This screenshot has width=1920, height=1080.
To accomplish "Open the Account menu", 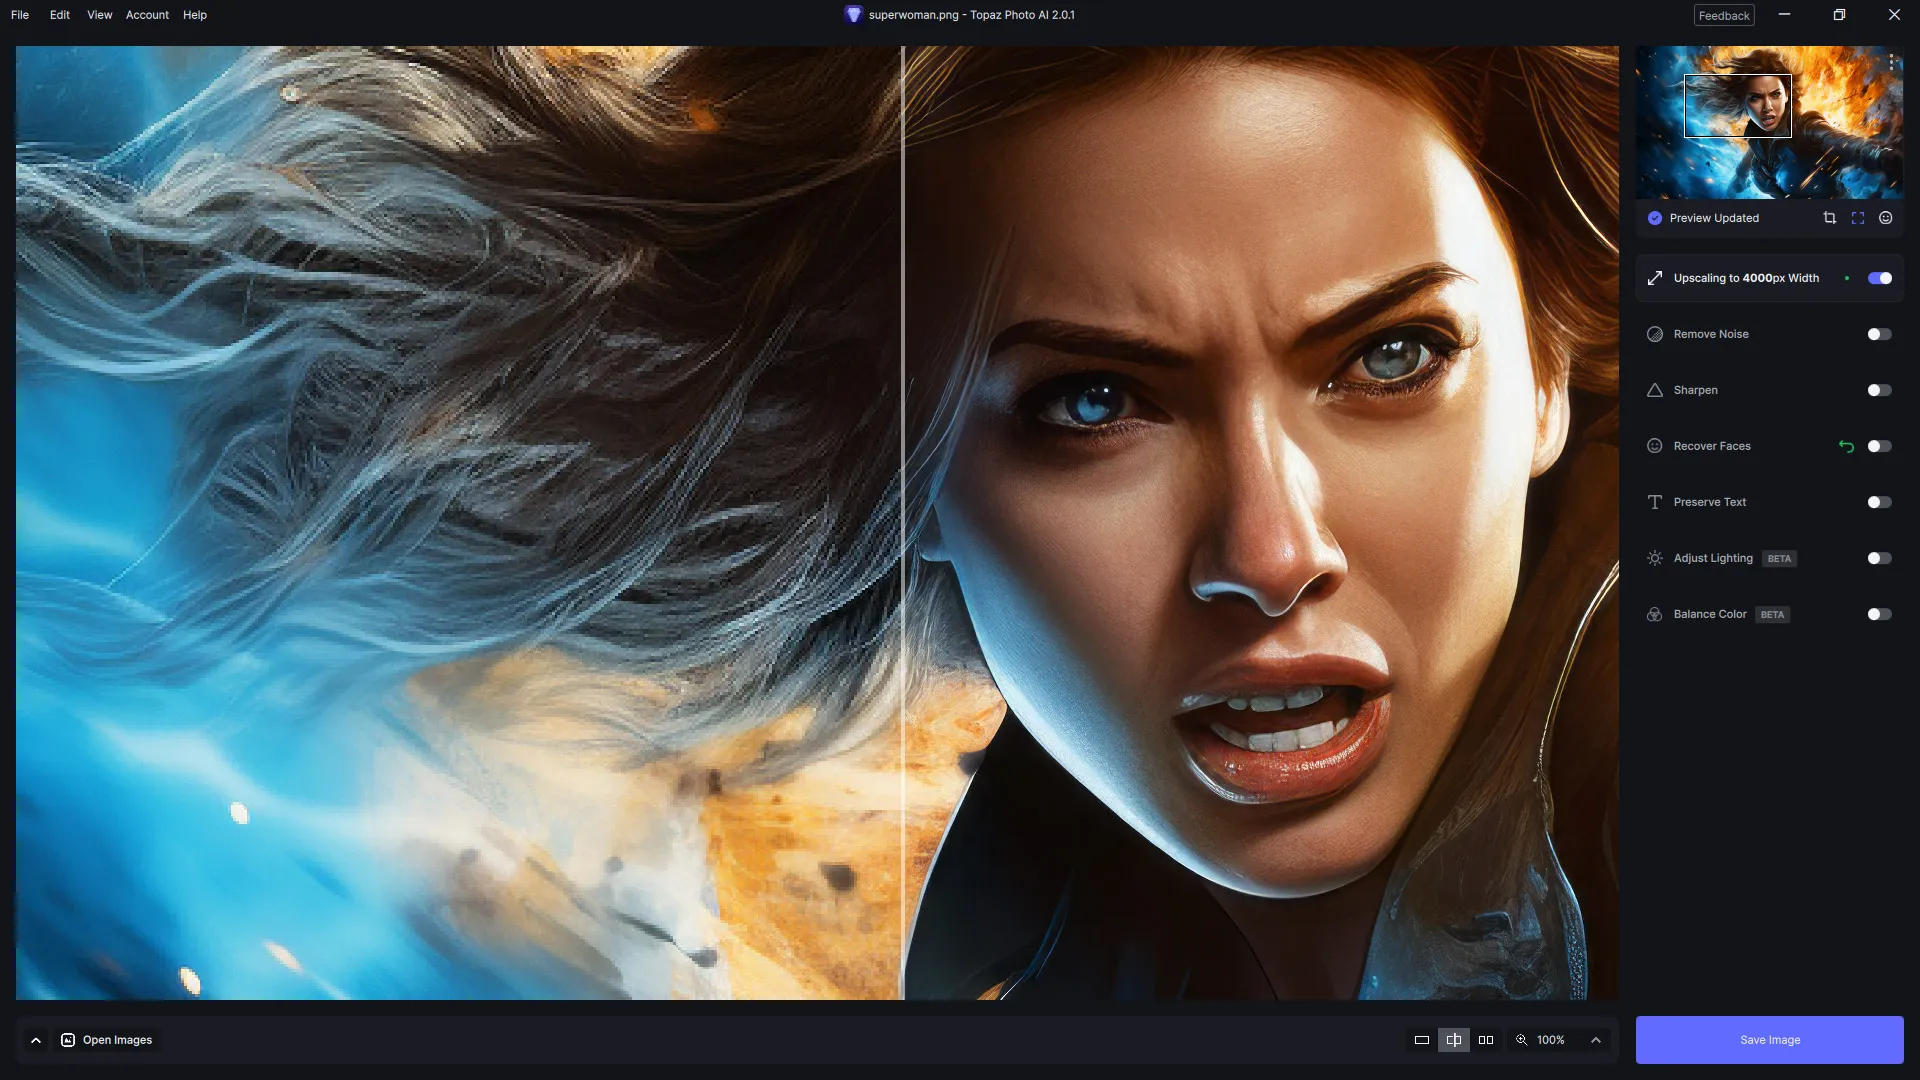I will click(146, 15).
